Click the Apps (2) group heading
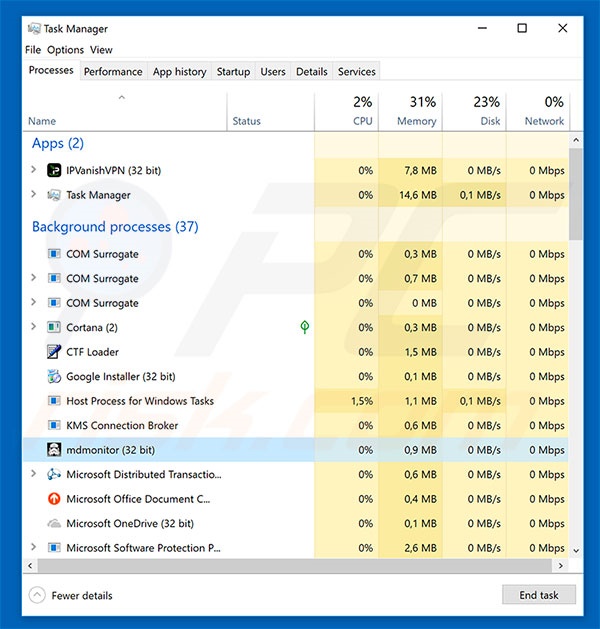Image resolution: width=600 pixels, height=629 pixels. point(58,143)
